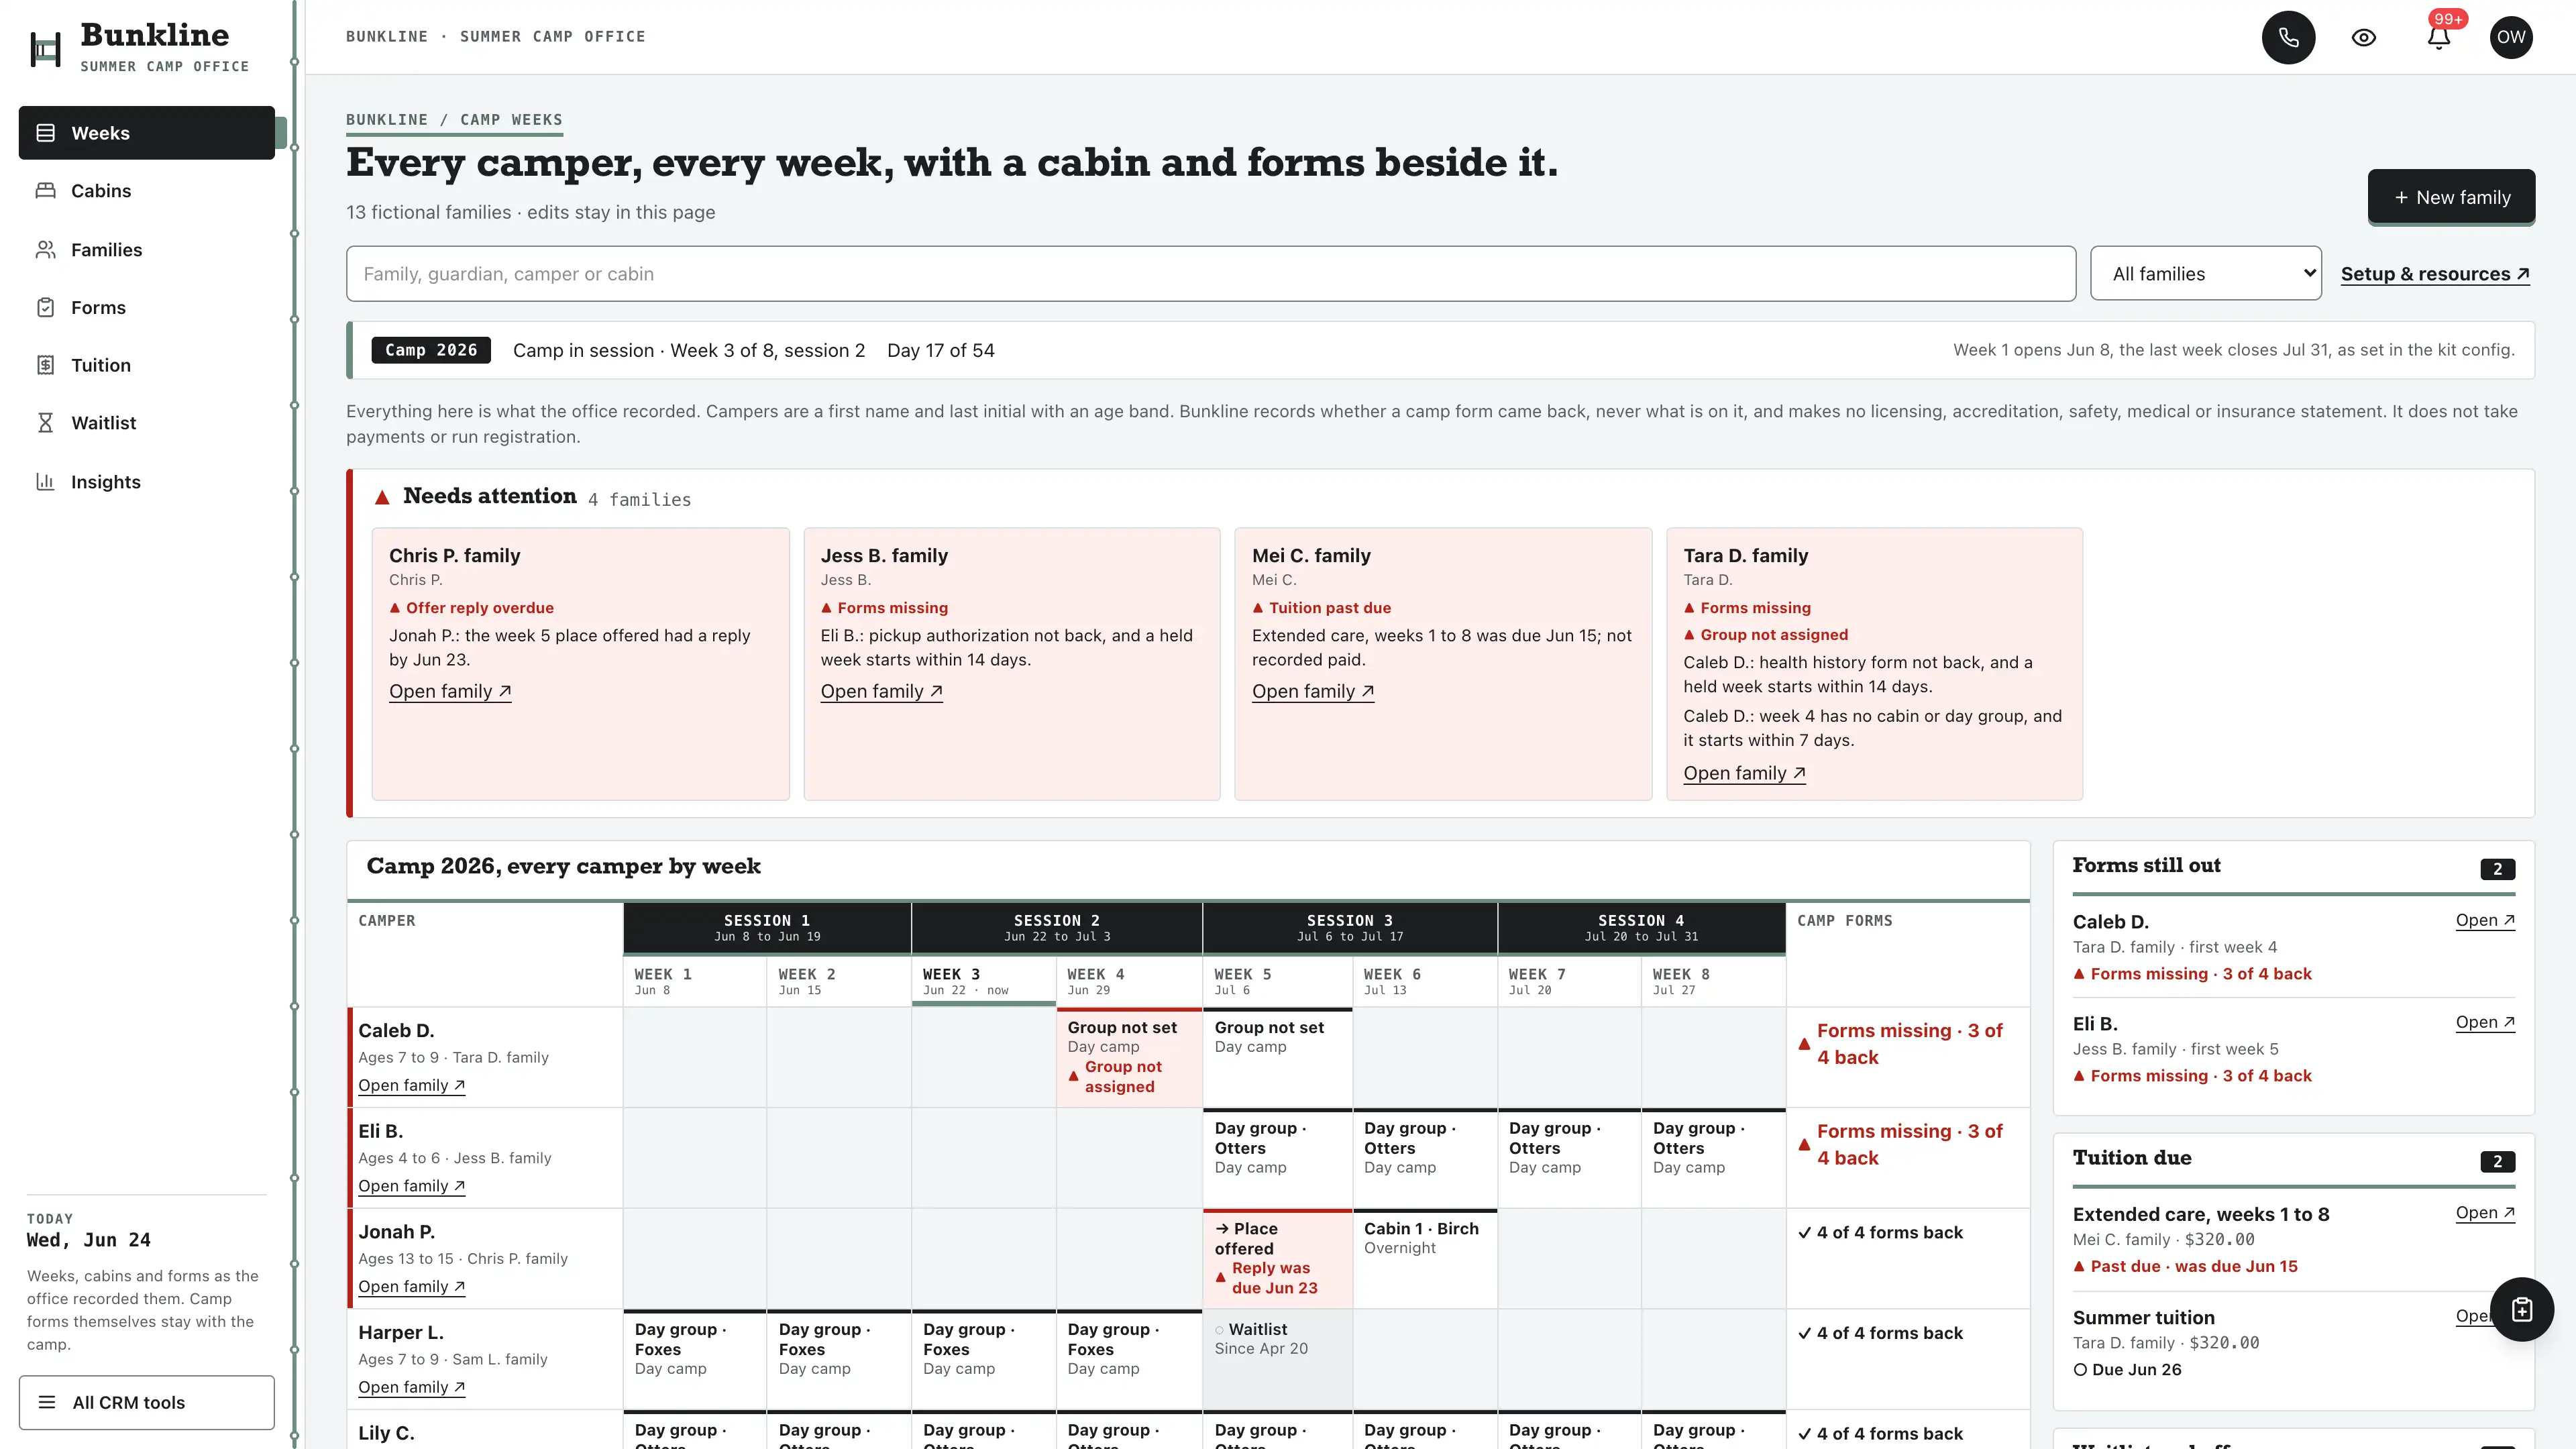Click Caleb D. Week 5 Group not set cell
This screenshot has width=2576, height=1449.
(1277, 1057)
